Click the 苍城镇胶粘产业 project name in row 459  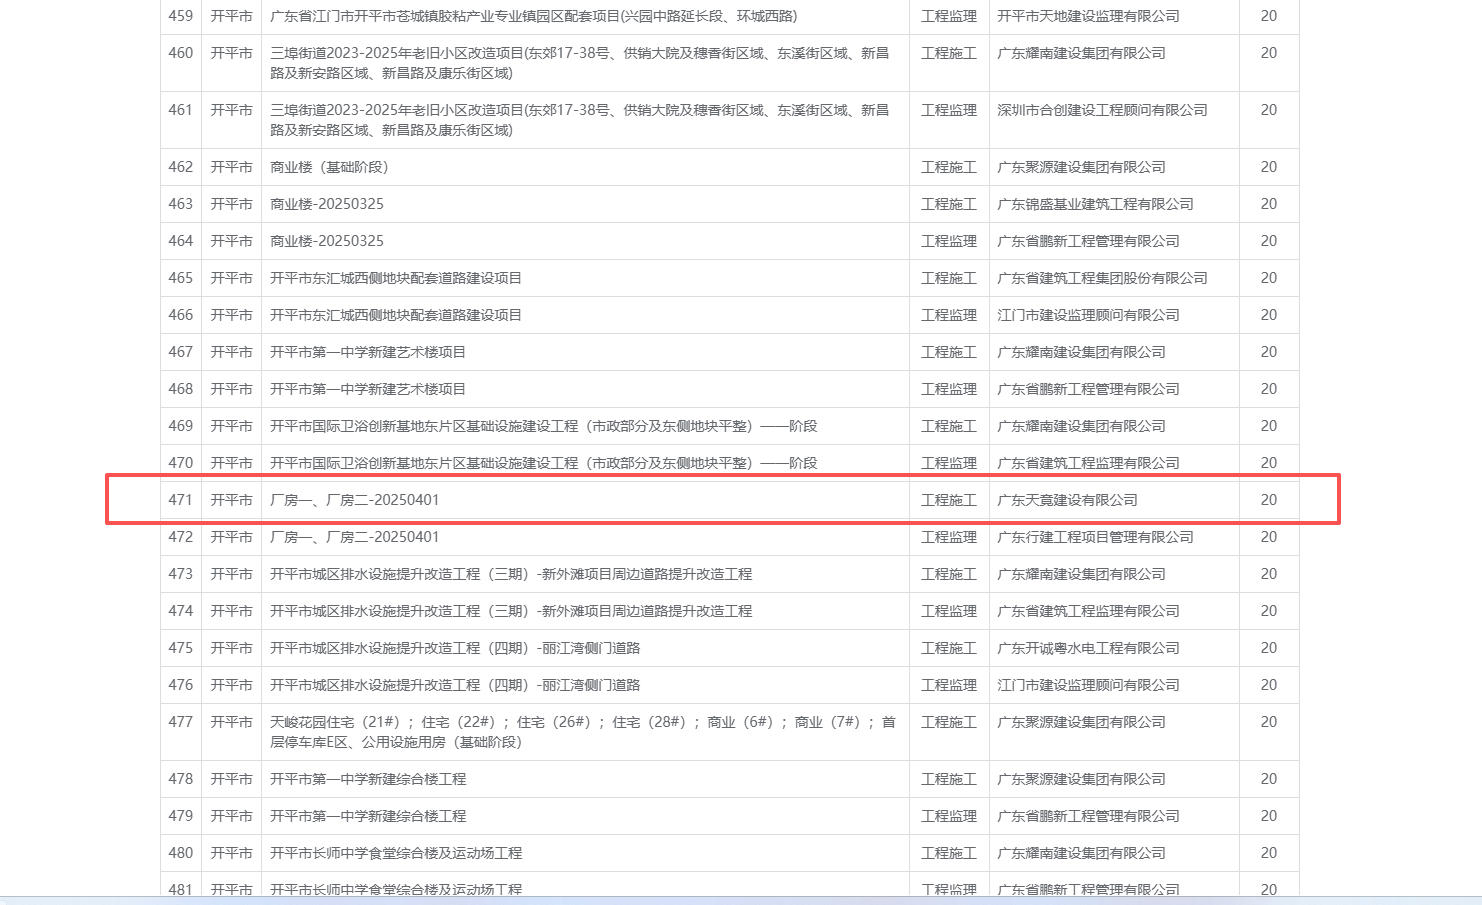click(533, 16)
